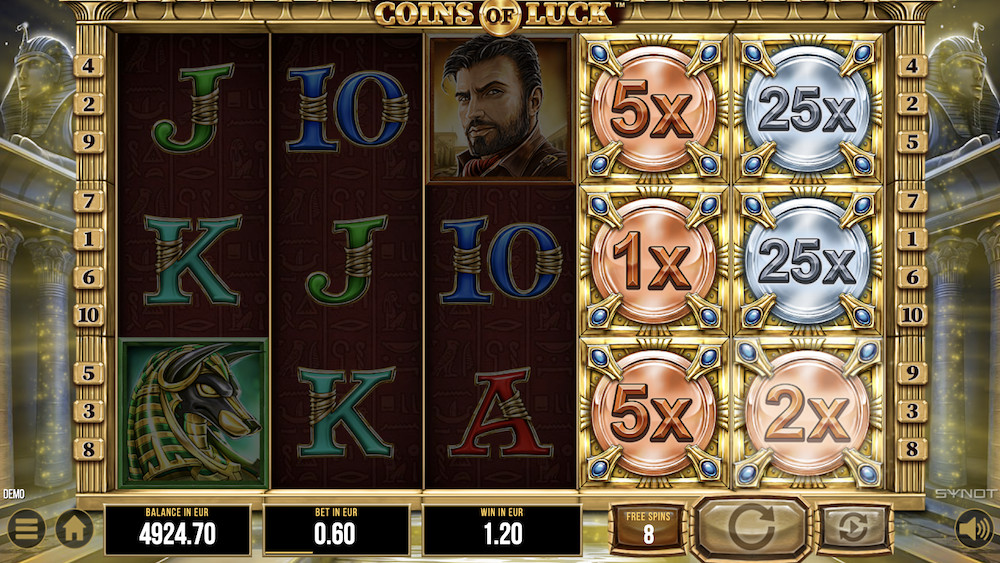Click the bronze 2x coin
This screenshot has height=563, width=1000.
807,413
